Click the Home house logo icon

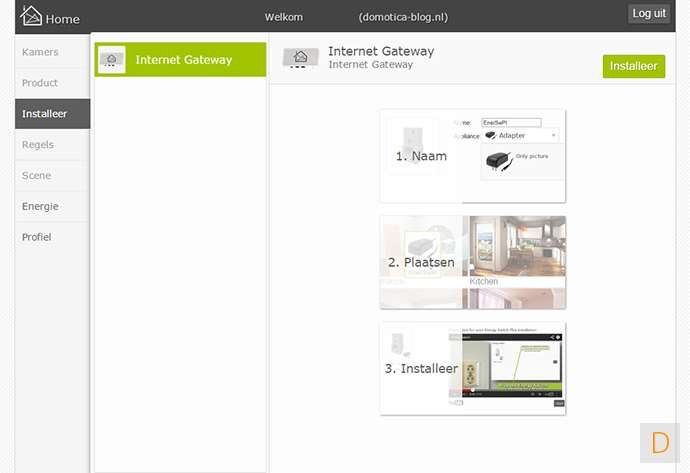31,16
